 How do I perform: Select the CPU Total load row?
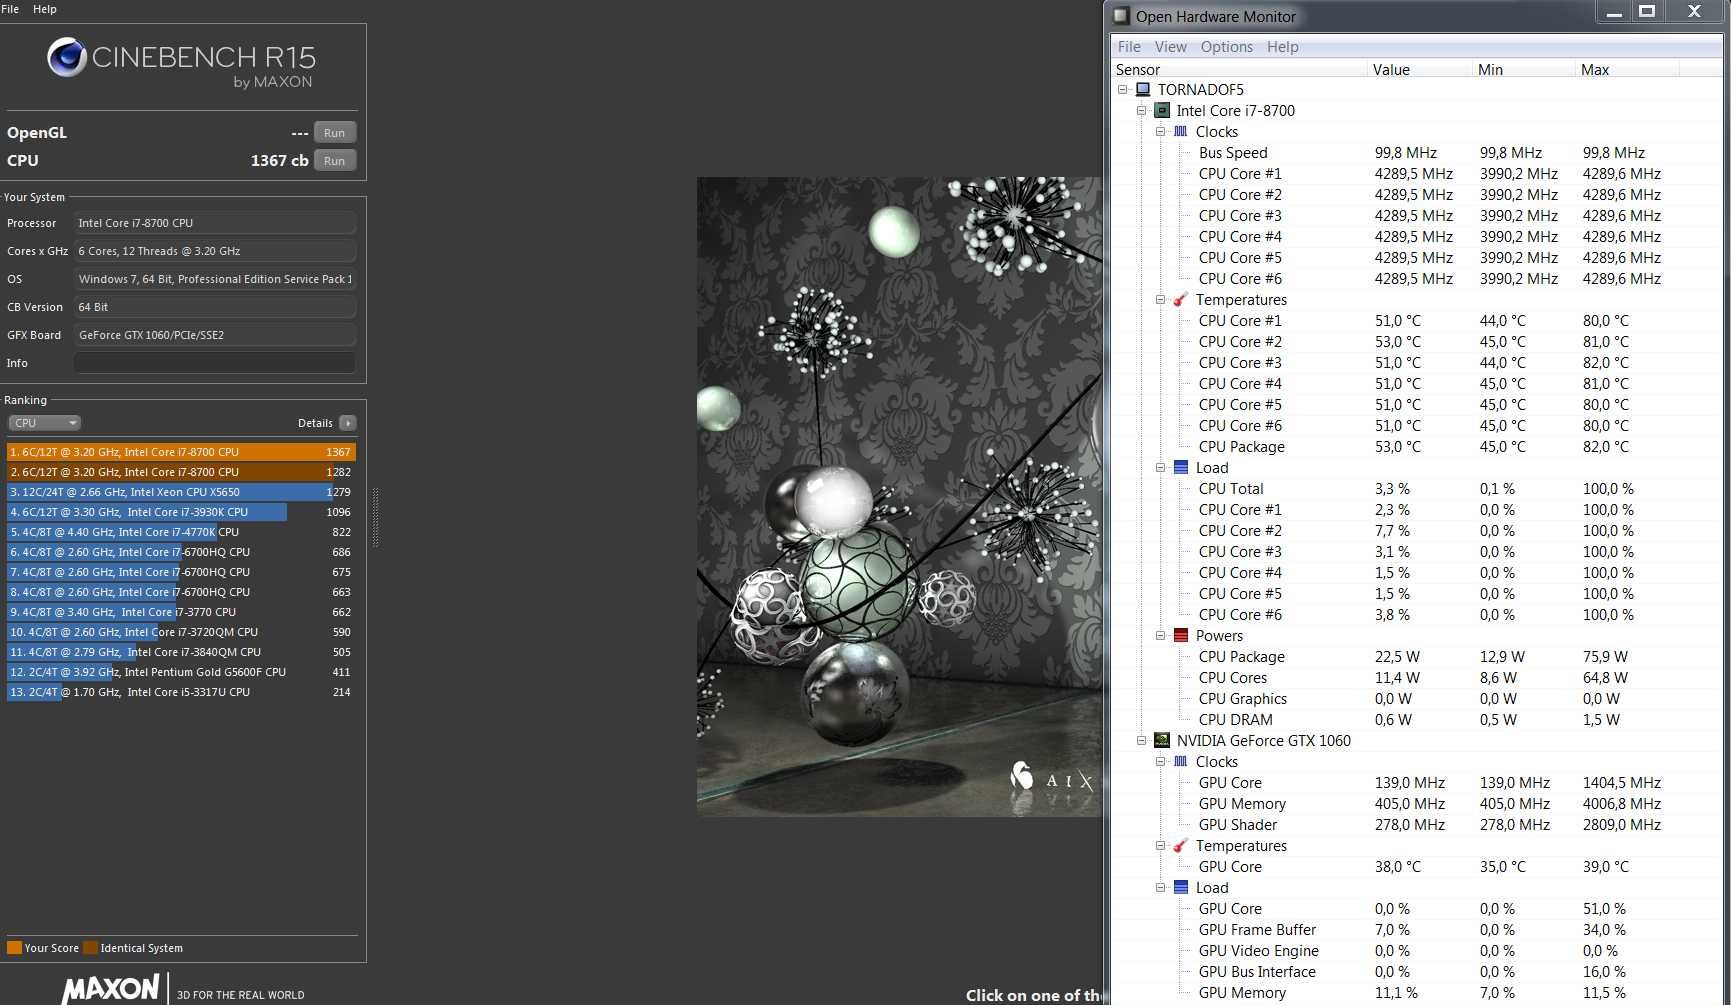tap(1416, 489)
